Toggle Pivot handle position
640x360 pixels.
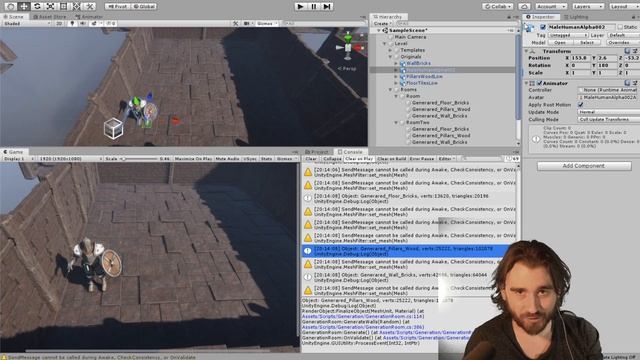pyautogui.click(x=117, y=6)
